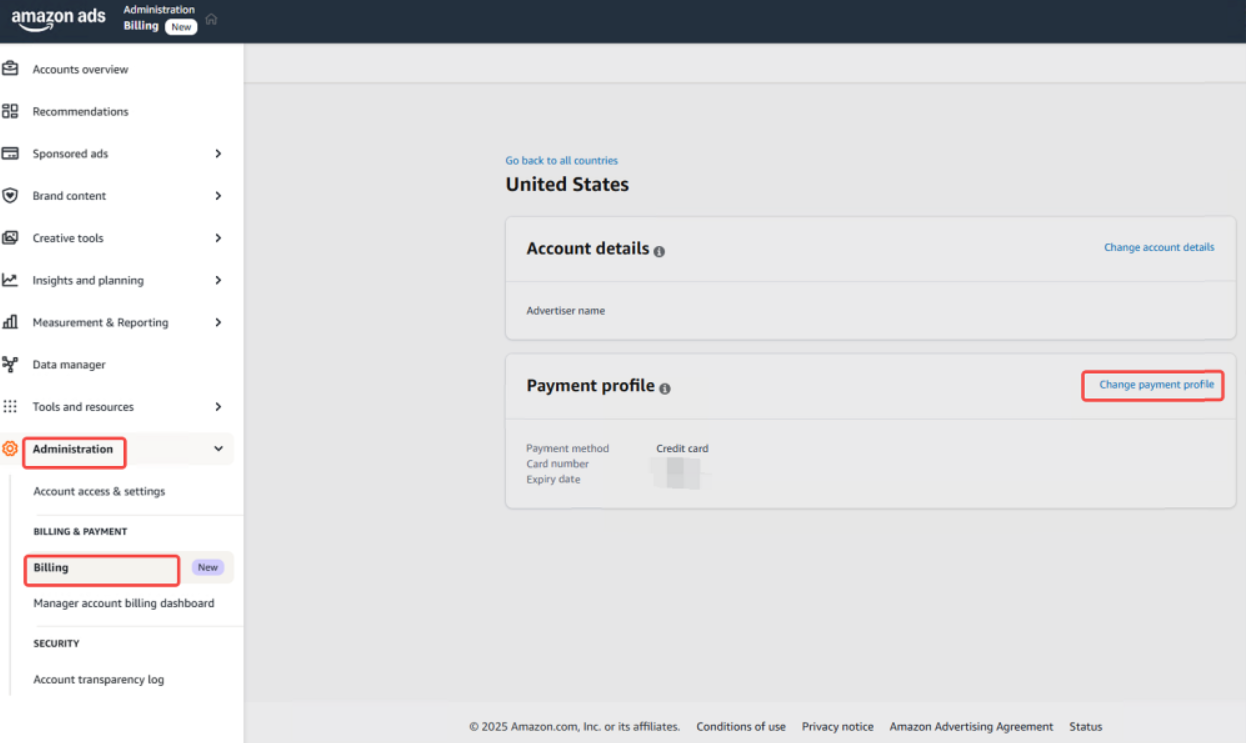Click the Data manager nodes icon
1246x743 pixels.
pos(10,364)
